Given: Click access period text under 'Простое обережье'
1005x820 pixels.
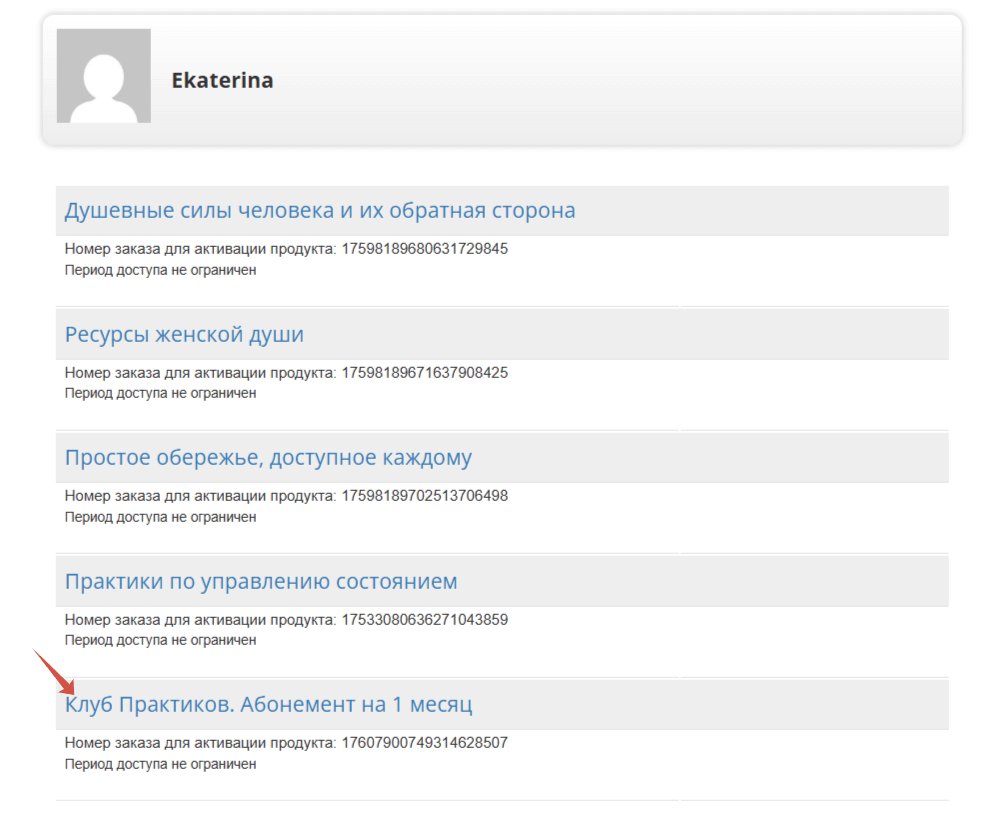Looking at the screenshot, I should pos(160,517).
